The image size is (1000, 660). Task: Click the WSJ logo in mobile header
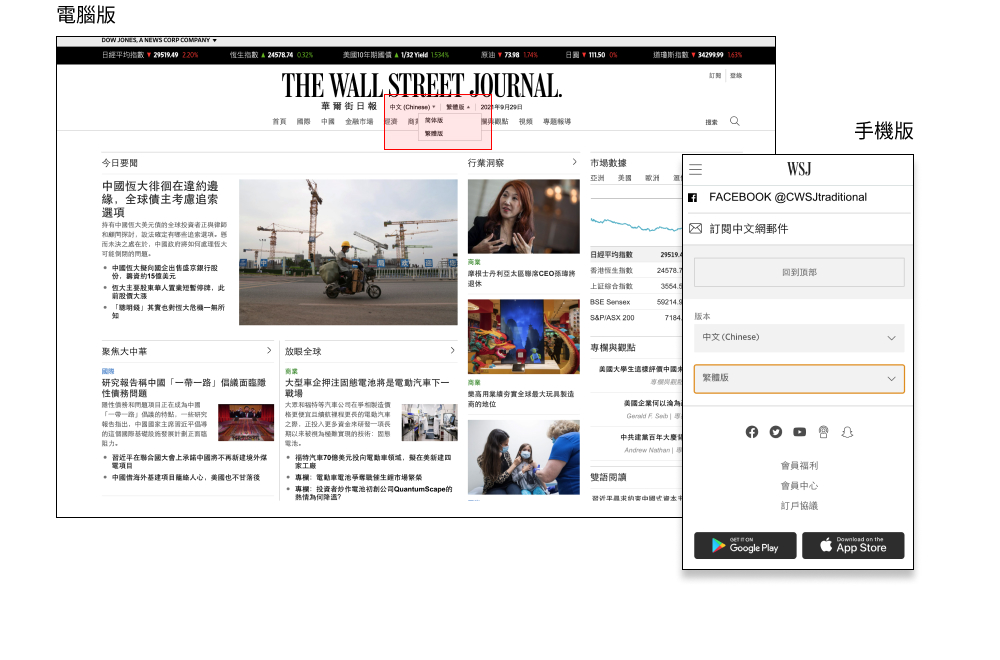click(799, 169)
